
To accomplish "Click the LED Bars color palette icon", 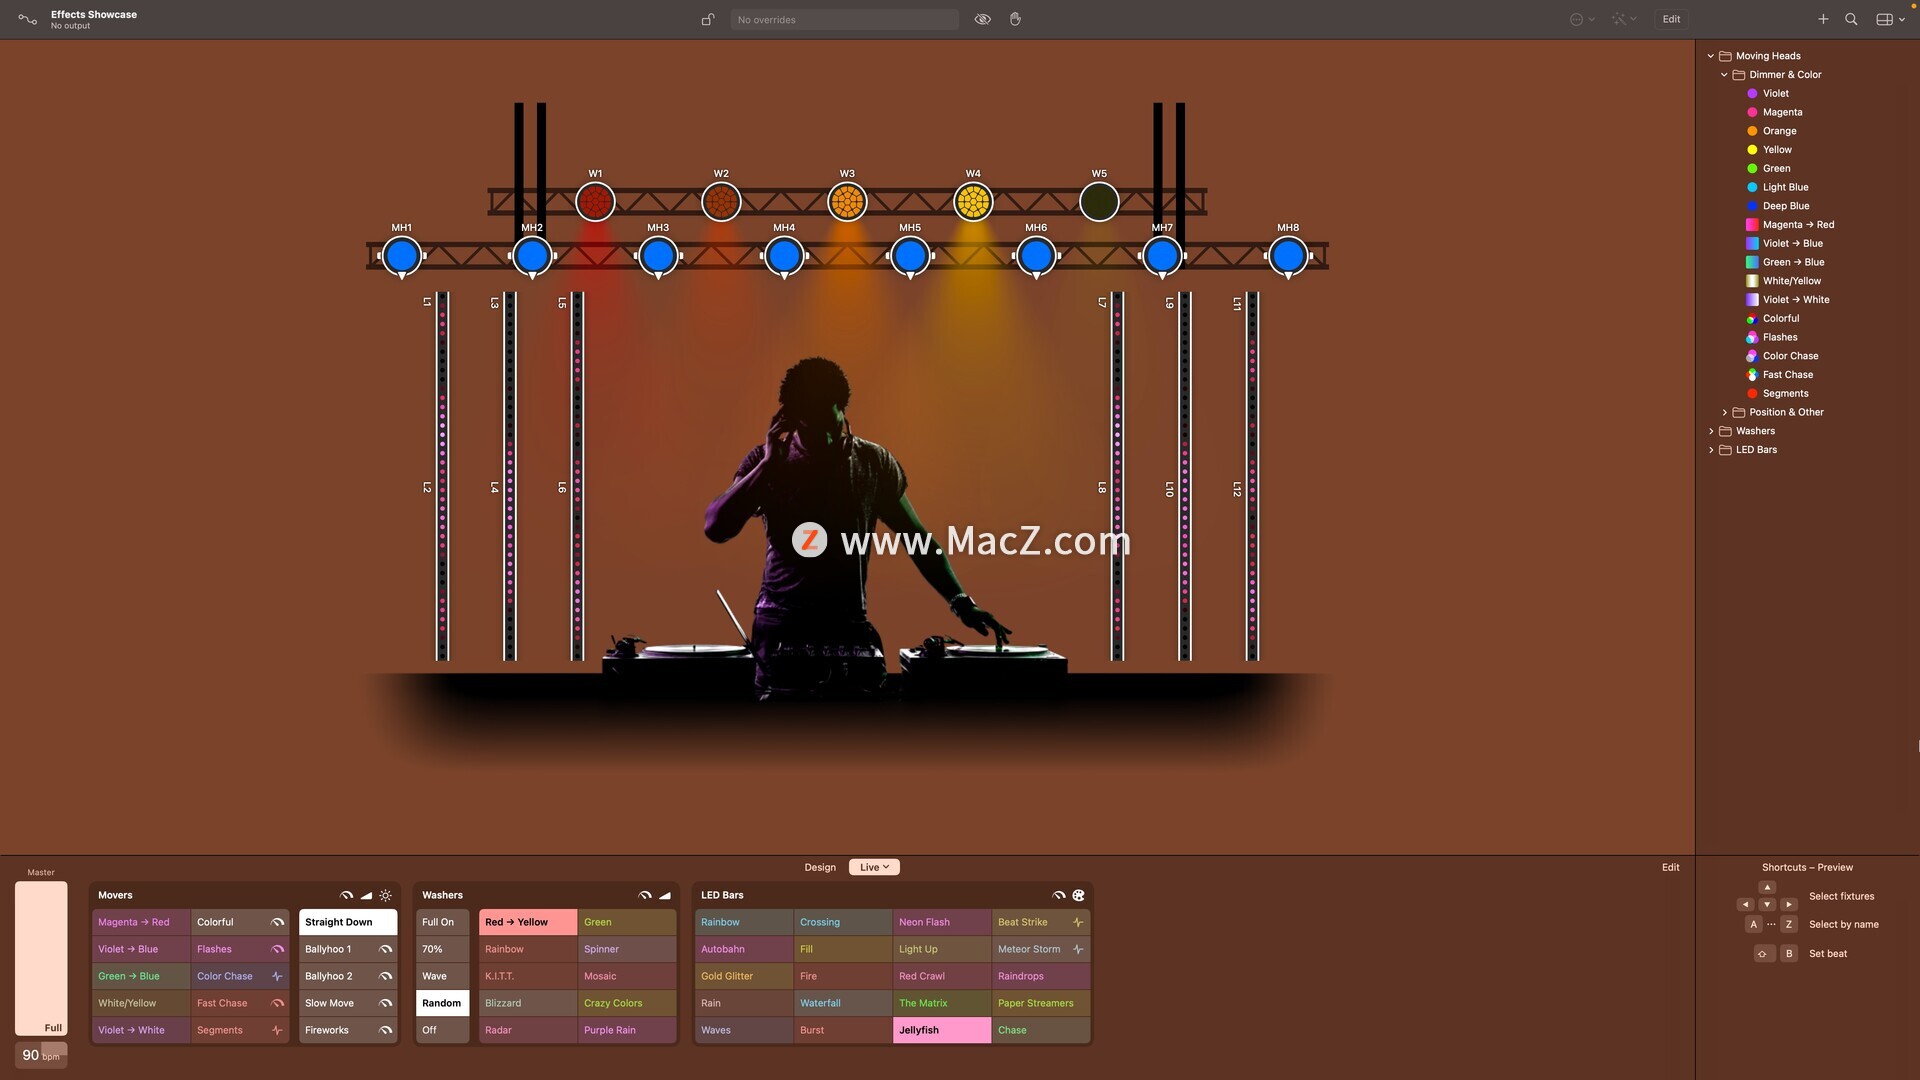I will [x=1078, y=895].
